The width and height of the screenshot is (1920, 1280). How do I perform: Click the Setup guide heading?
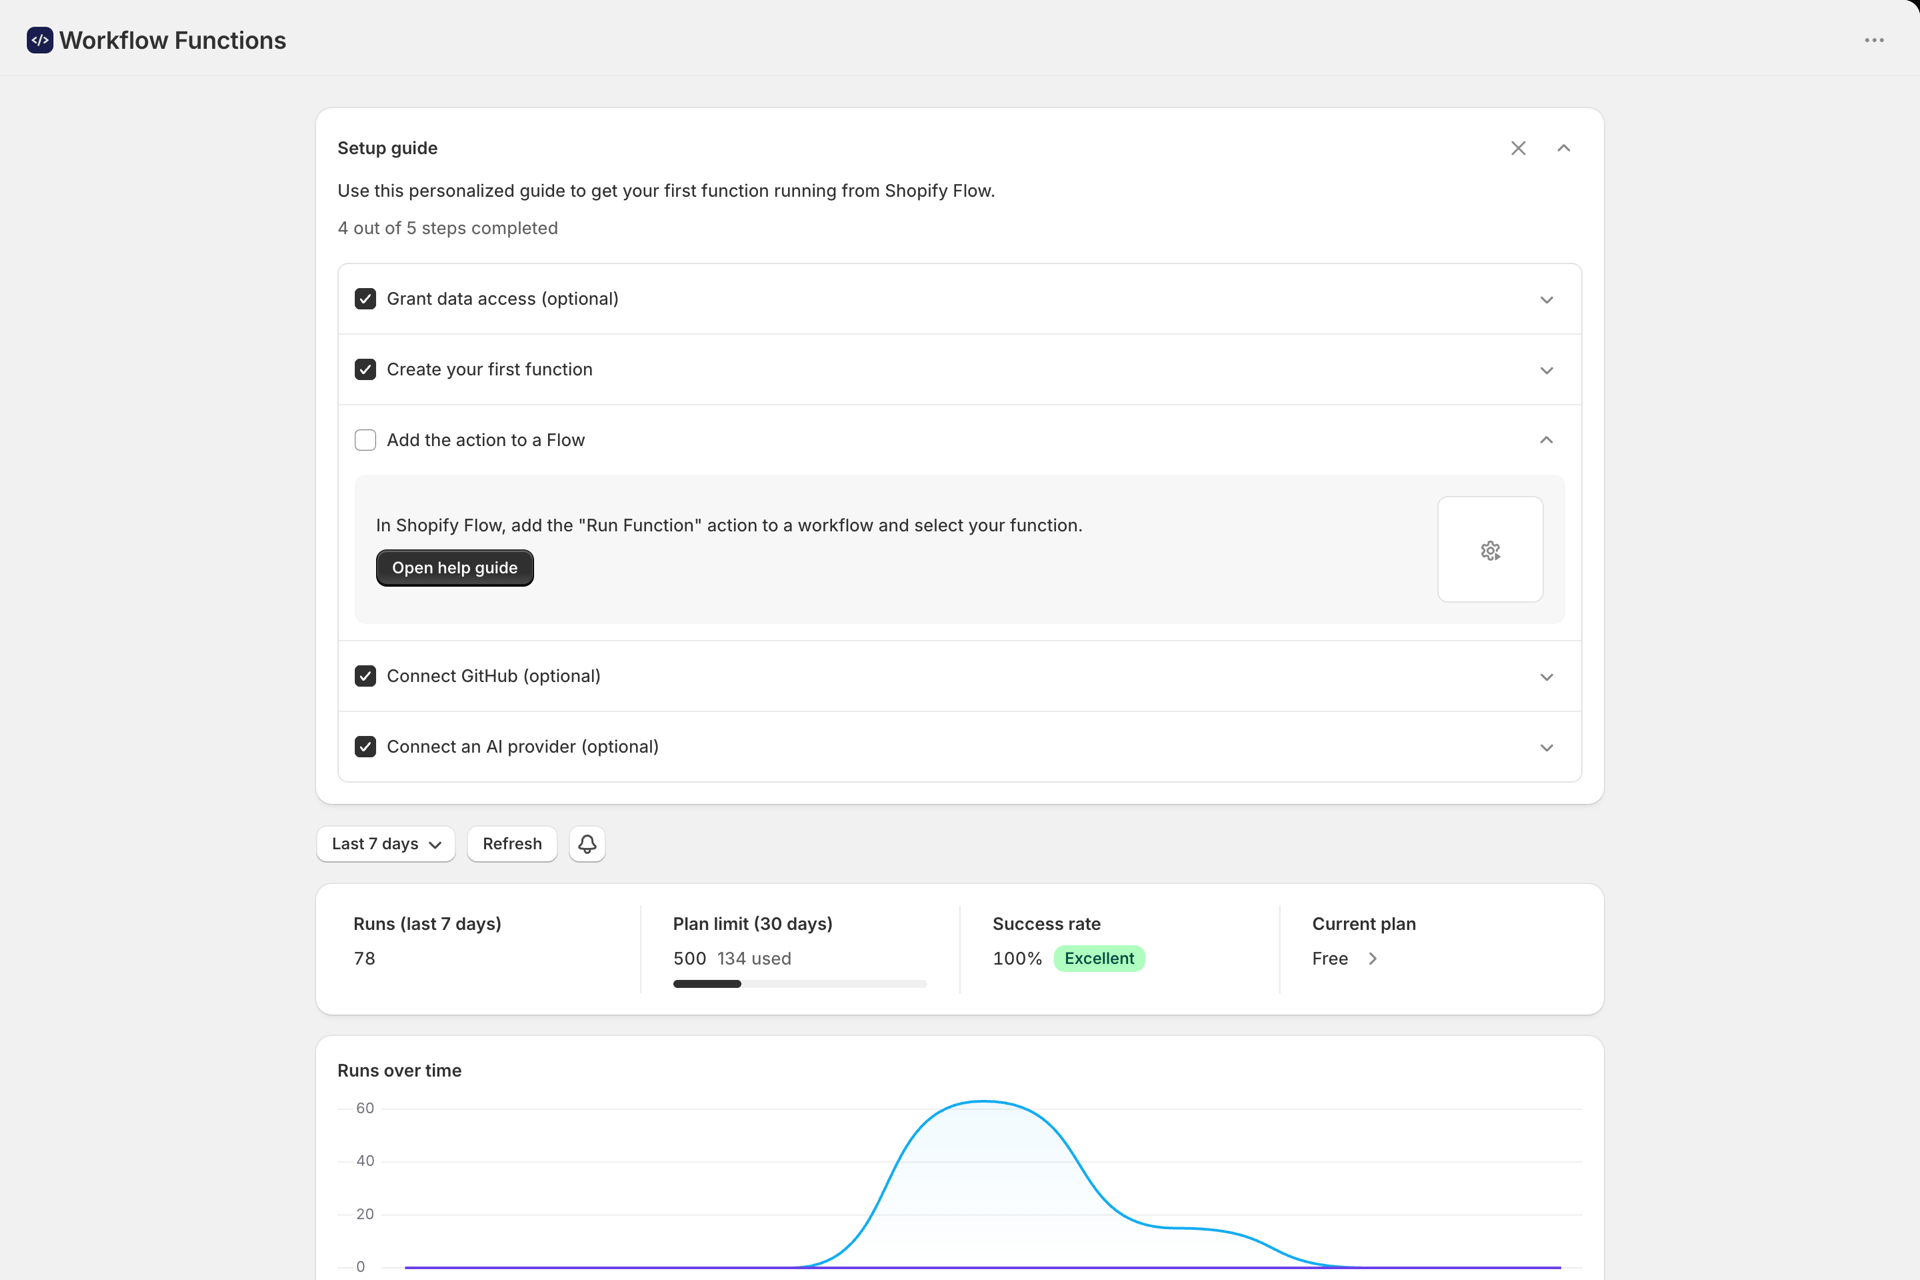pyautogui.click(x=387, y=148)
